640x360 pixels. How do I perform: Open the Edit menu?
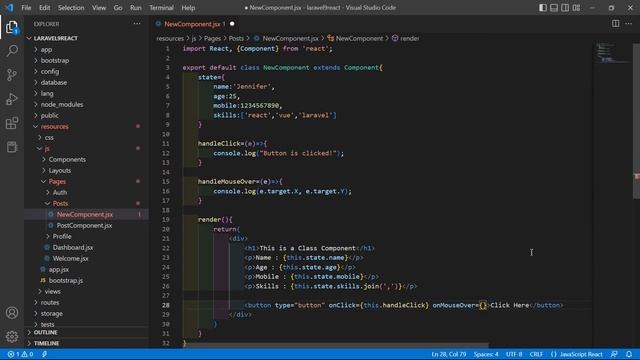(x=44, y=8)
